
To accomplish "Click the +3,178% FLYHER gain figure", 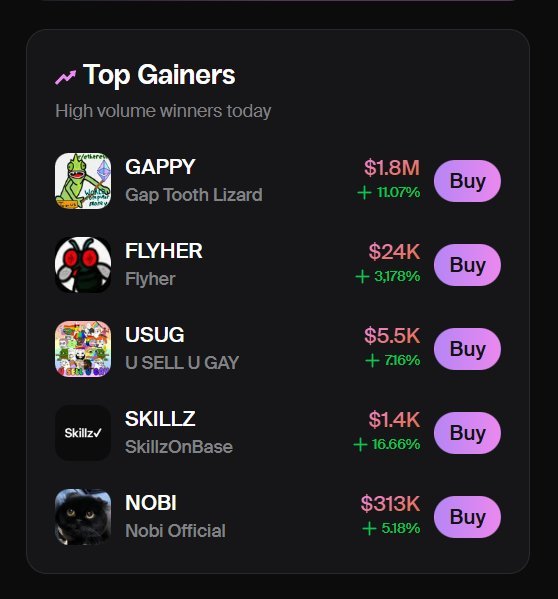I will (x=388, y=276).
